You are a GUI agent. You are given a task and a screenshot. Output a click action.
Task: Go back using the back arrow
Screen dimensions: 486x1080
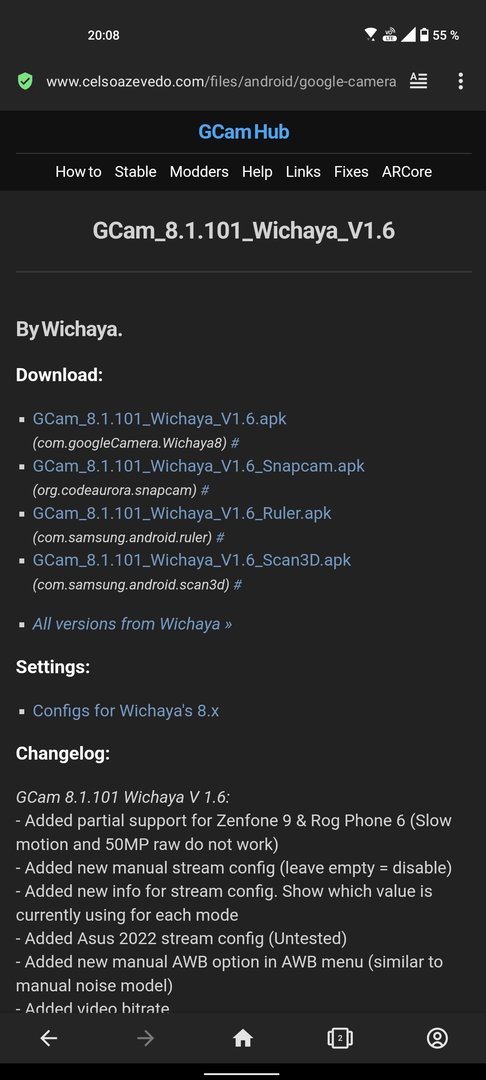click(48, 1038)
